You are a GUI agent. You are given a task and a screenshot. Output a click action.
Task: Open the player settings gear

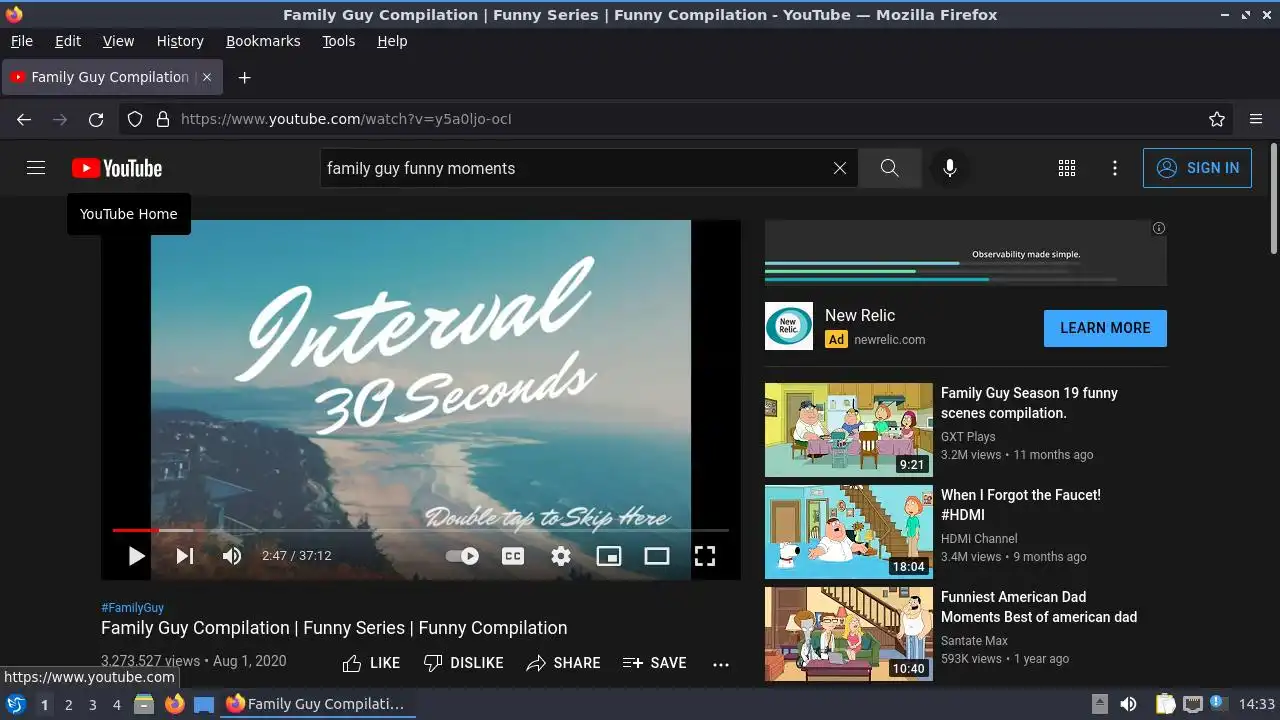coord(561,556)
